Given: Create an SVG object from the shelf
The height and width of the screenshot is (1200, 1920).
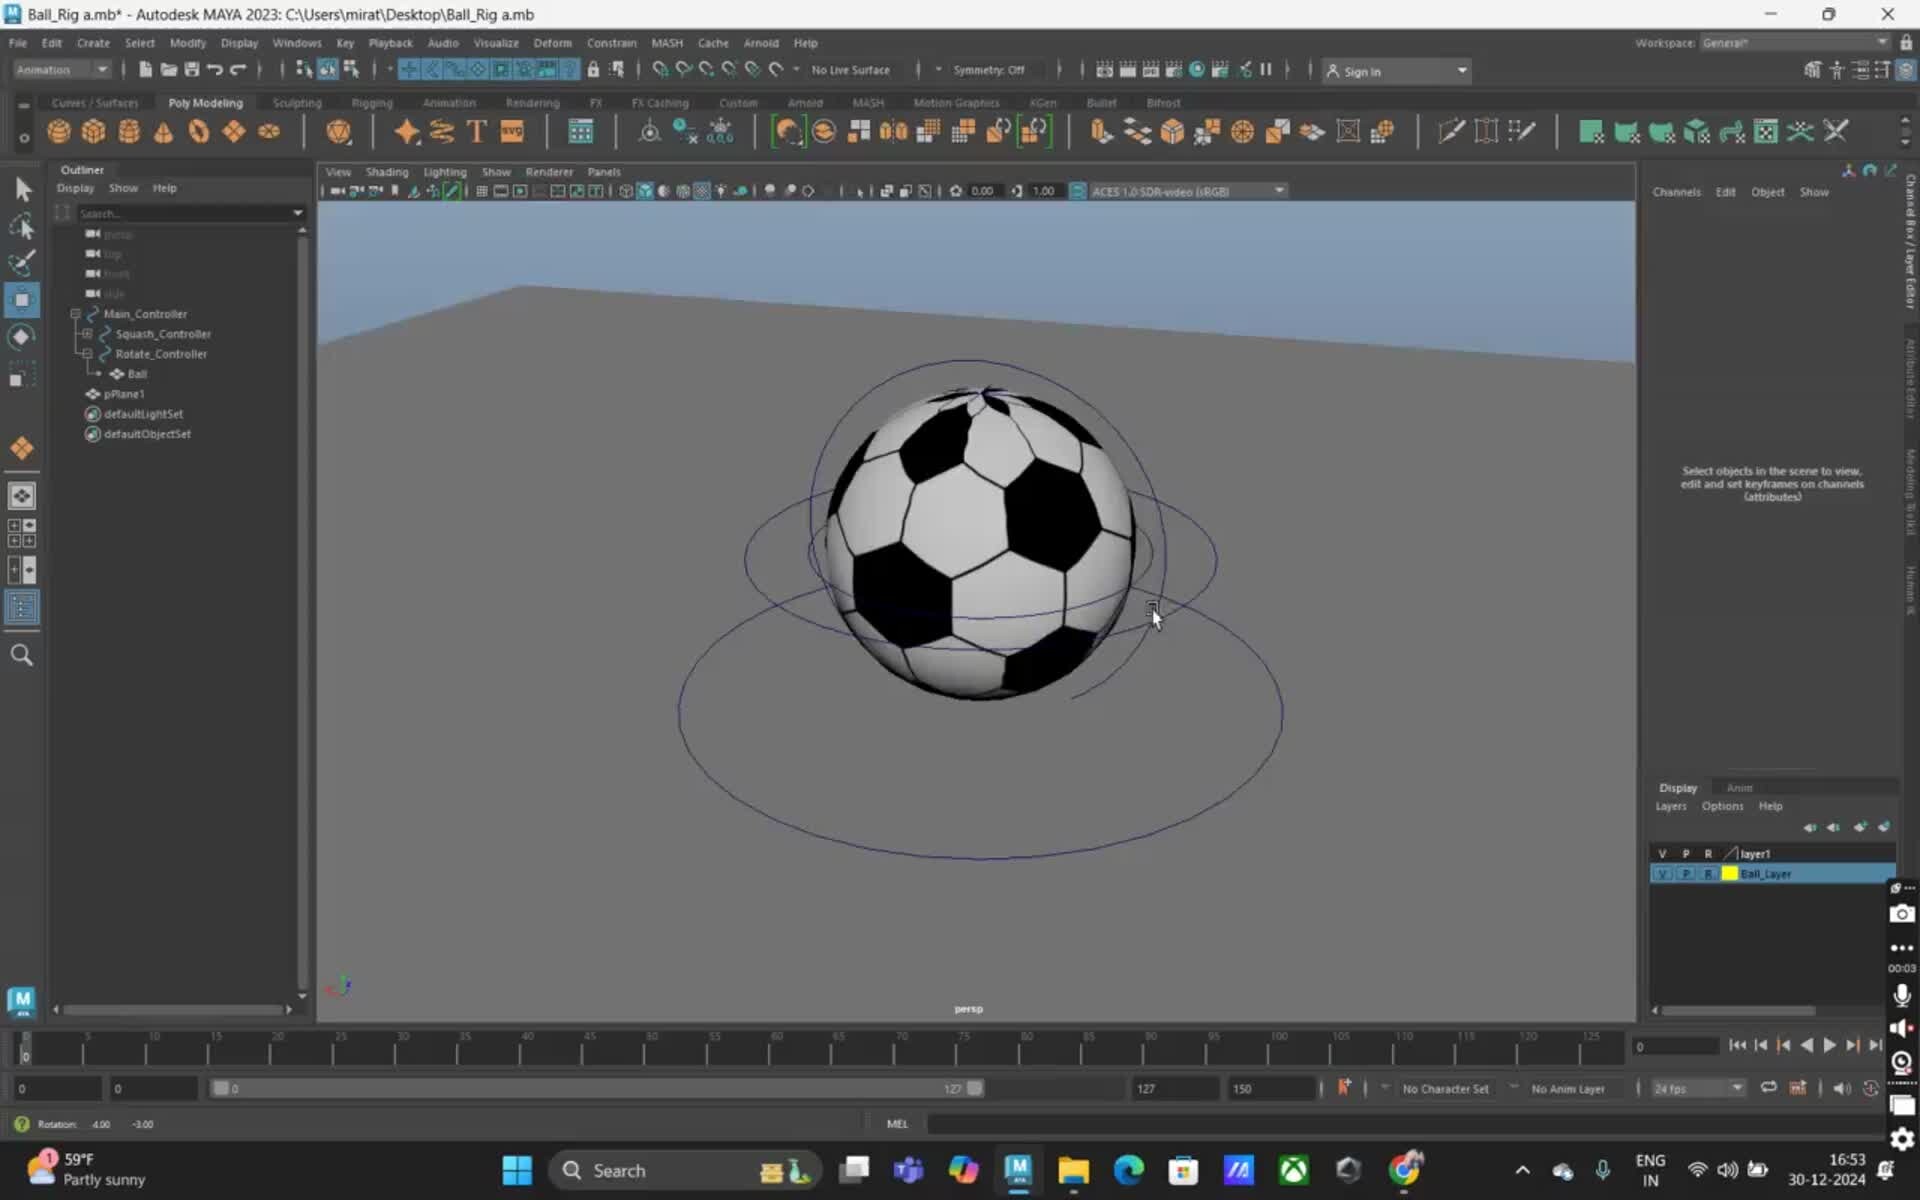Looking at the screenshot, I should pos(513,131).
